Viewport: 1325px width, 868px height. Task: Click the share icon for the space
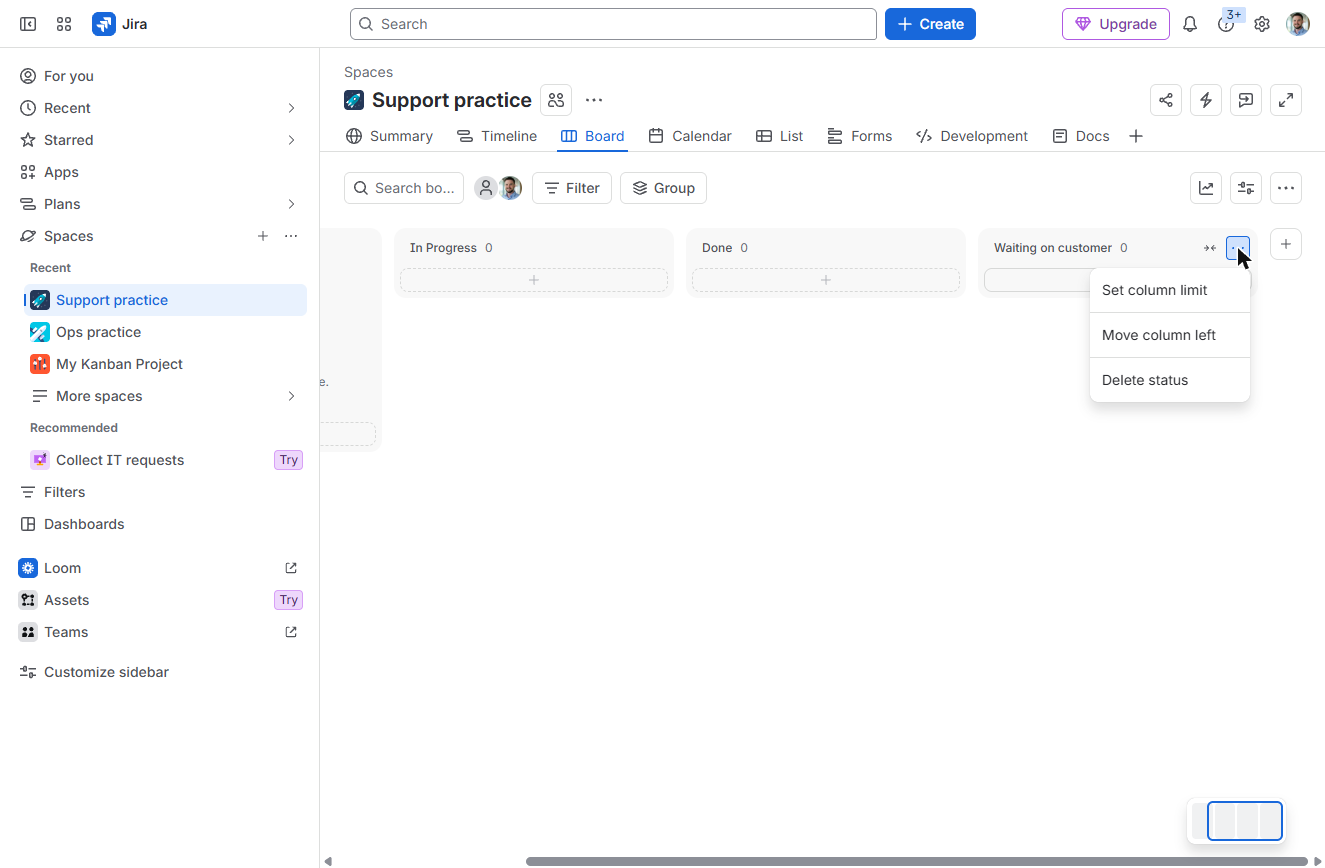1166,100
